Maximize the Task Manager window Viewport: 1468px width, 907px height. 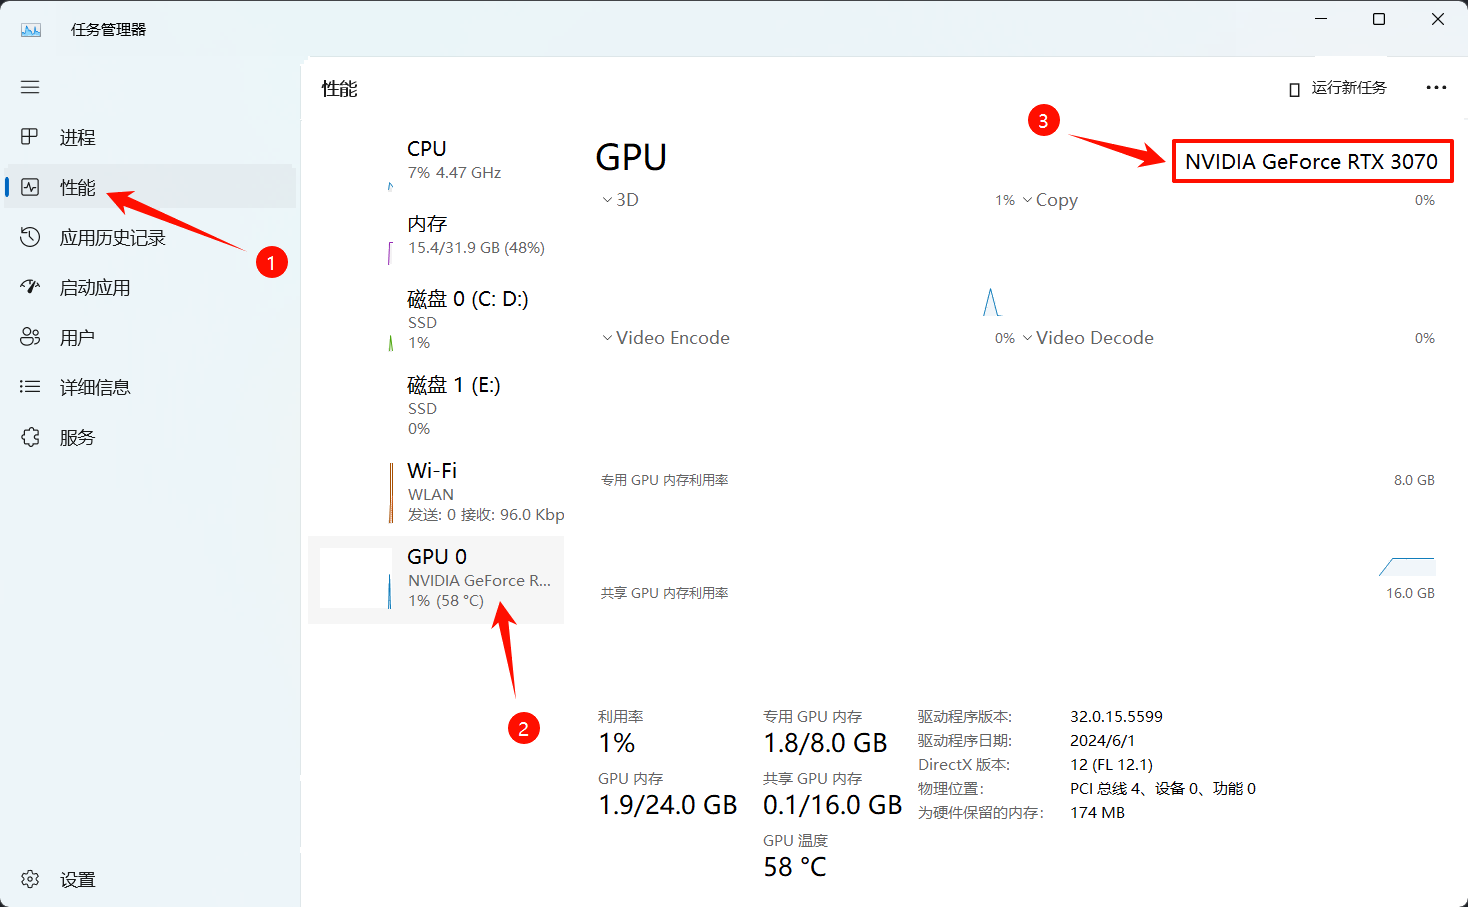tap(1379, 19)
